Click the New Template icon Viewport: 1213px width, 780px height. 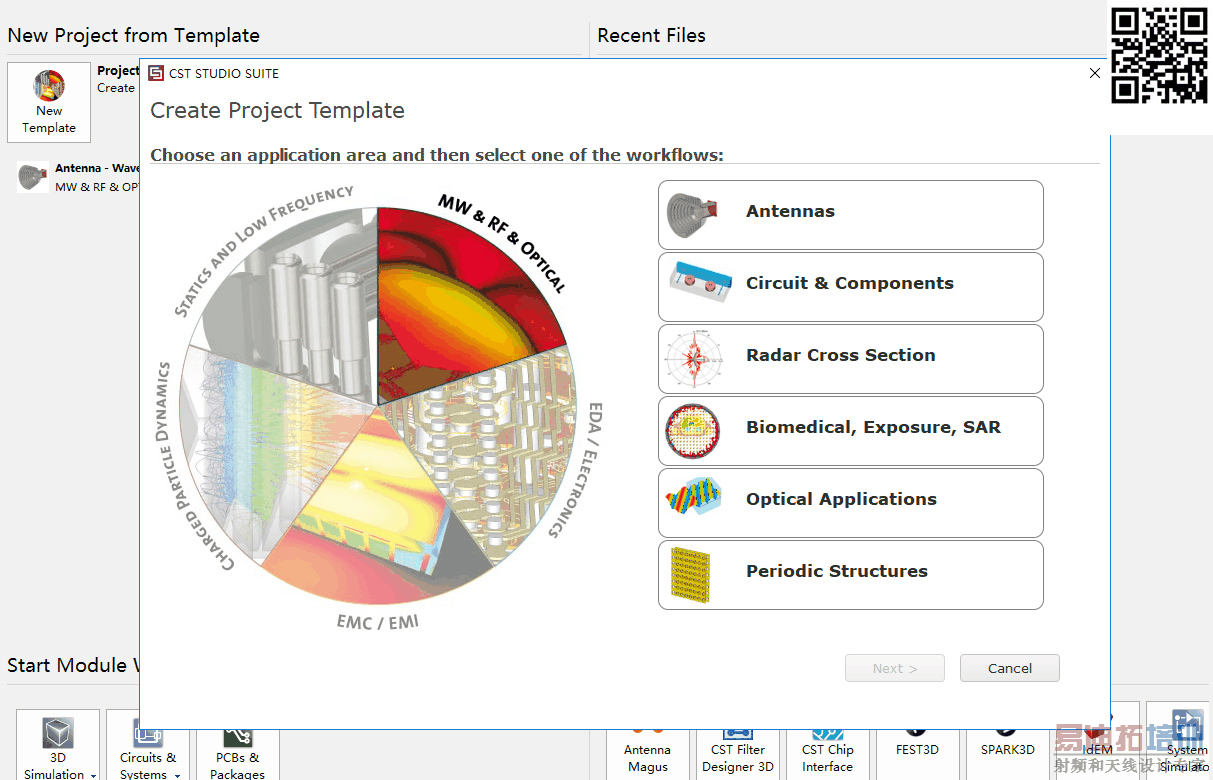click(49, 103)
